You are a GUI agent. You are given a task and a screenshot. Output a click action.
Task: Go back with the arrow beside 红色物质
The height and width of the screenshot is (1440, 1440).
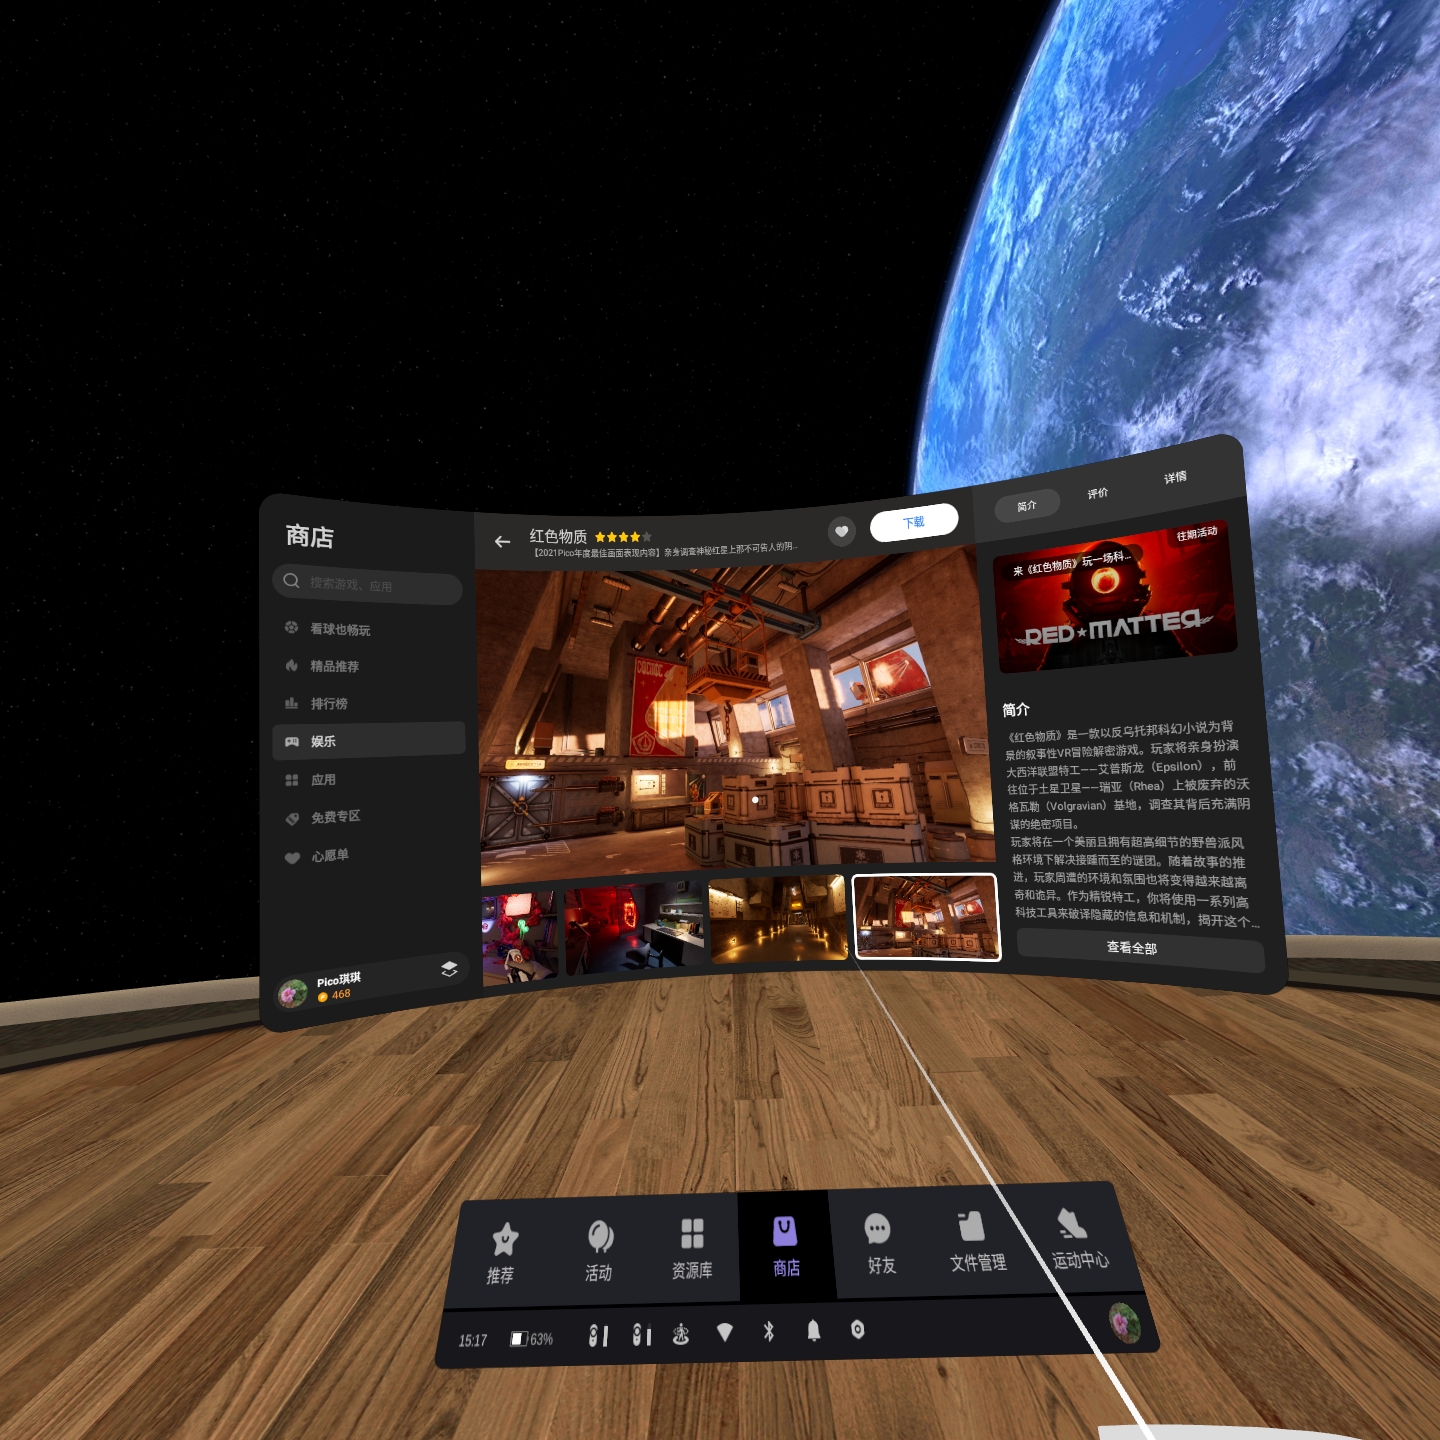[x=502, y=542]
